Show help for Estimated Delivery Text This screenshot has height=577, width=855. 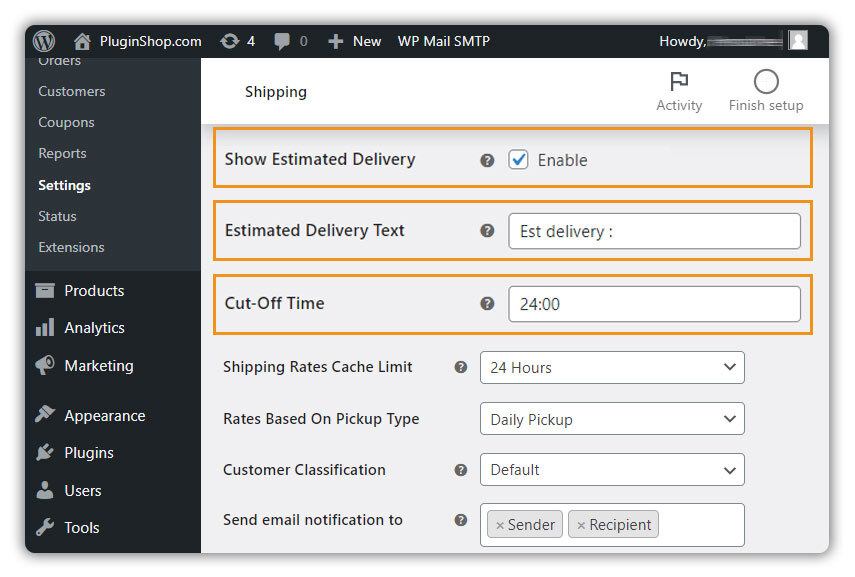point(487,231)
